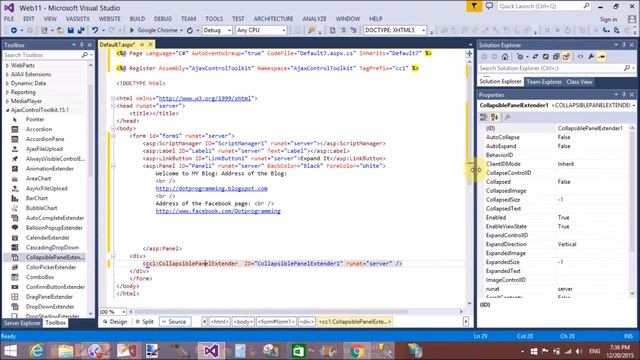Open the BUILD menu
The image size is (640, 360).
click(137, 19)
